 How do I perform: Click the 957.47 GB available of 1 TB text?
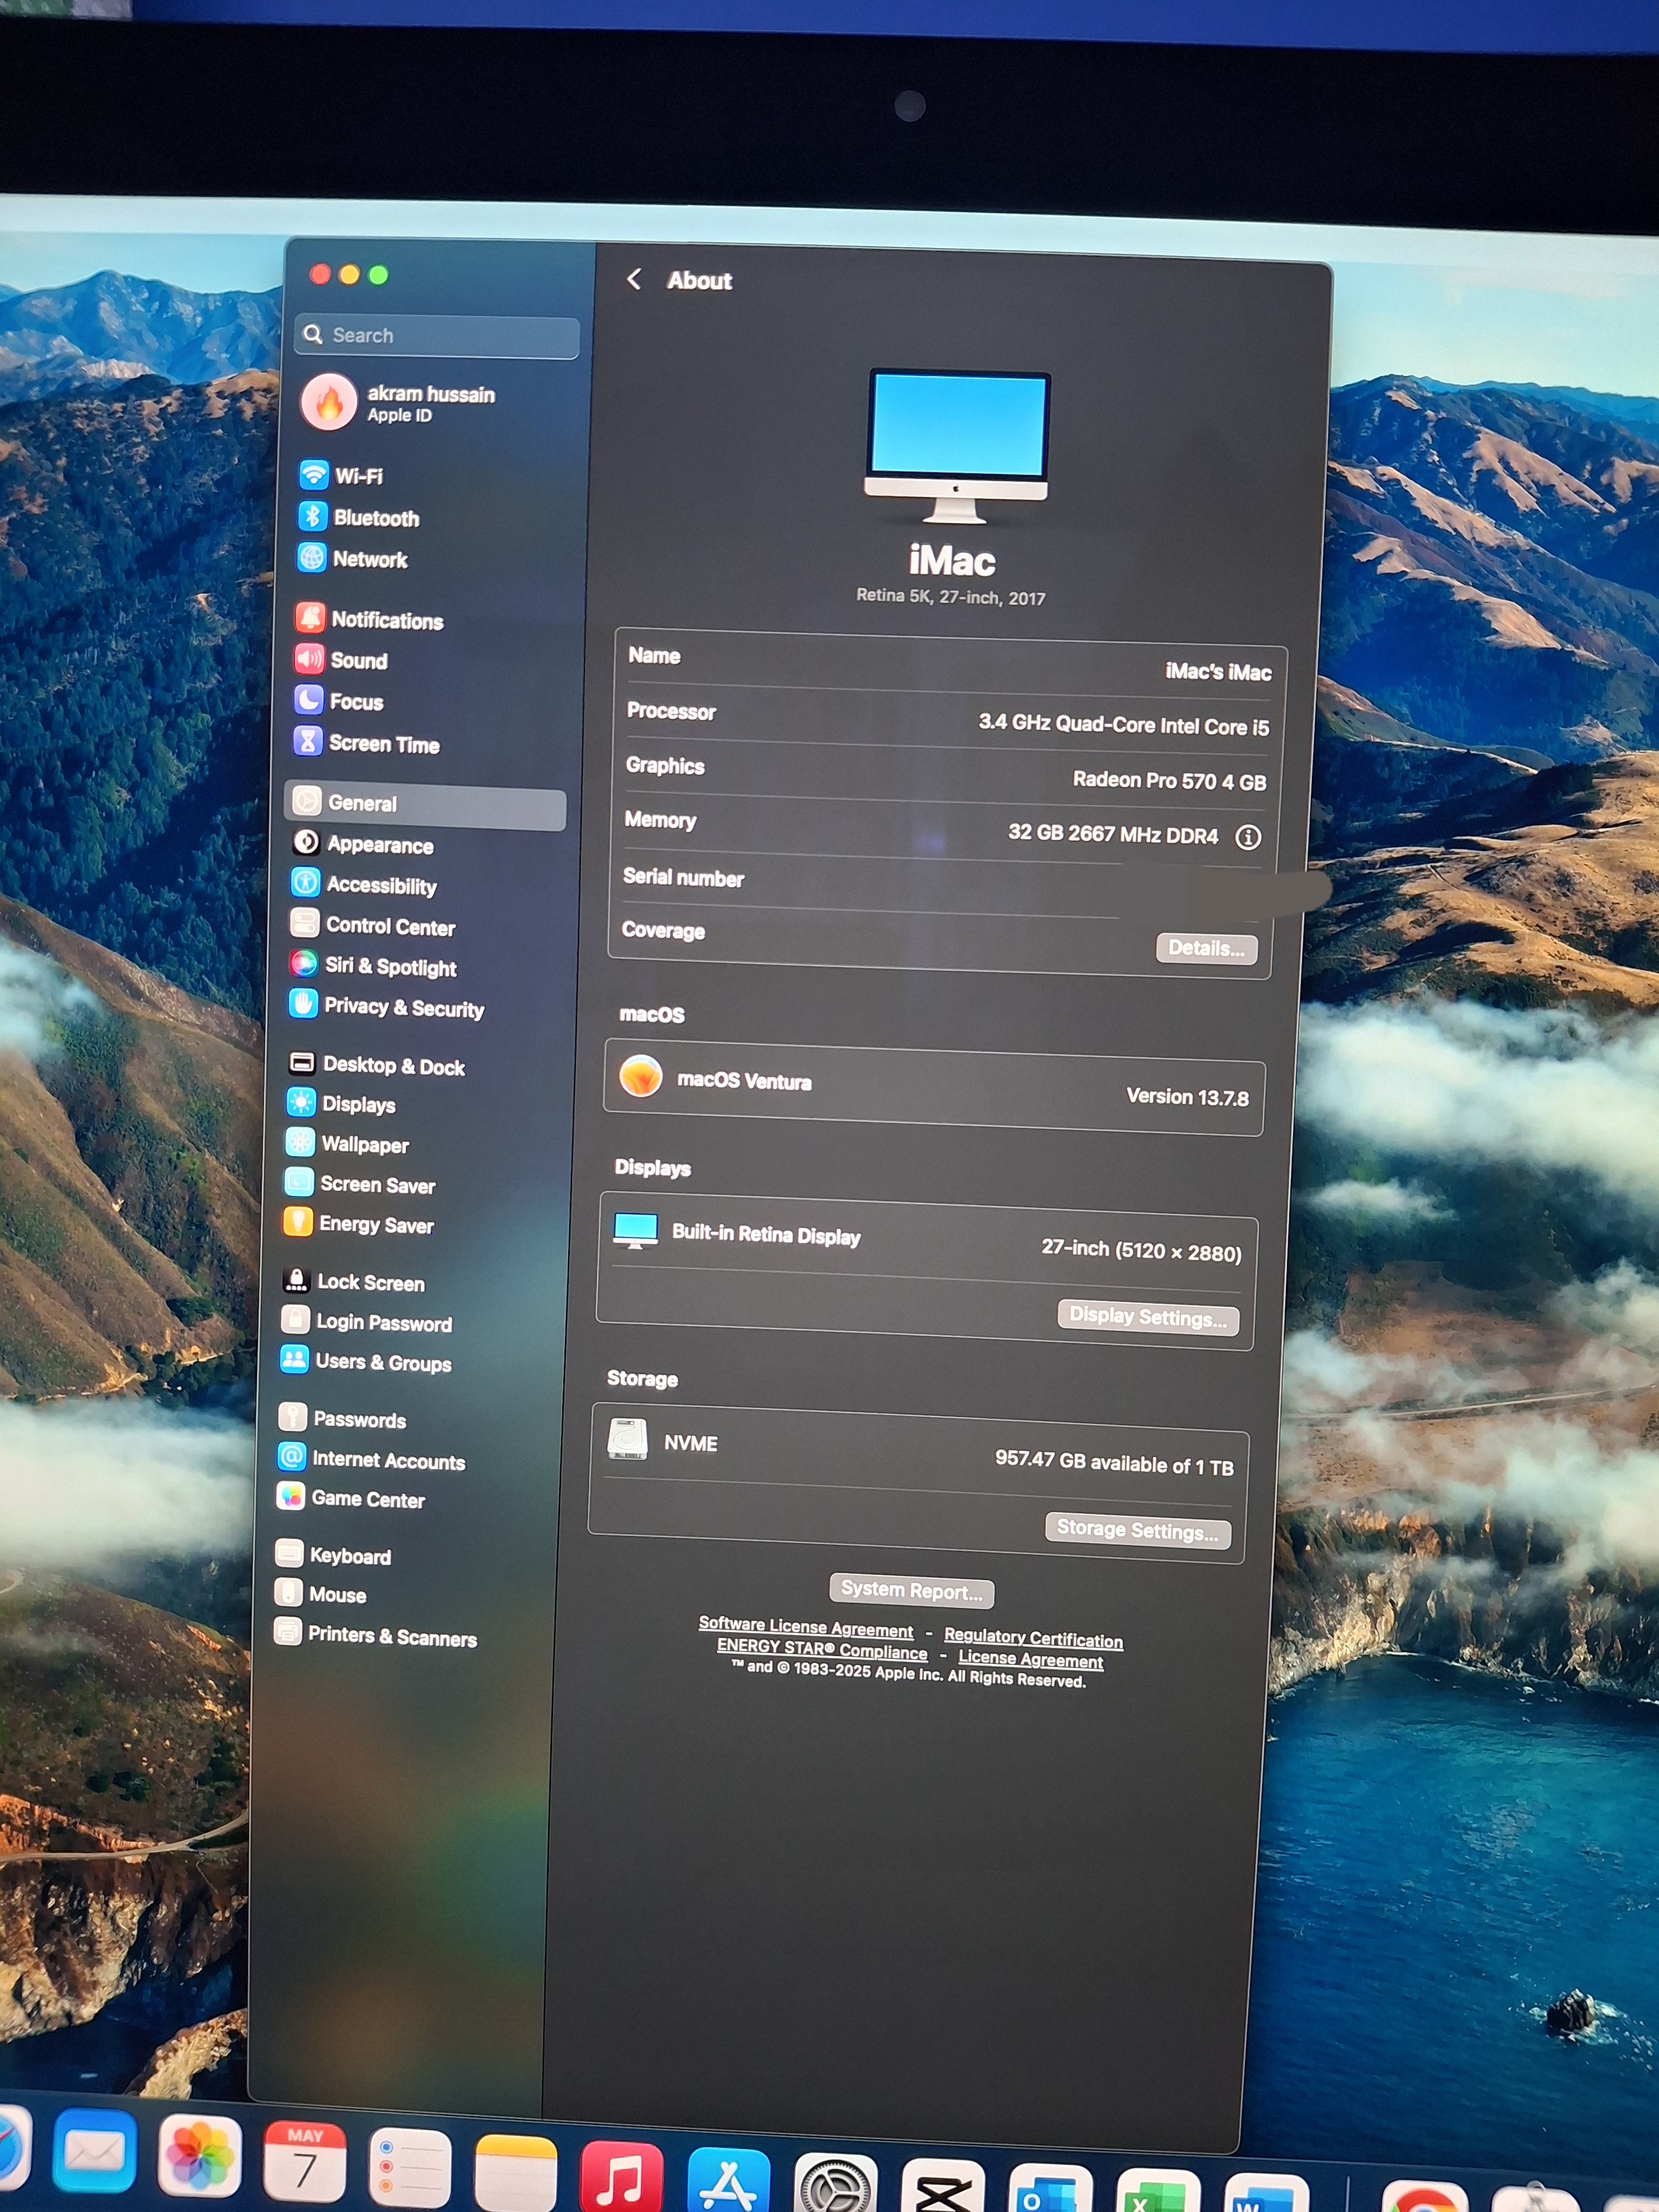(x=1114, y=1463)
